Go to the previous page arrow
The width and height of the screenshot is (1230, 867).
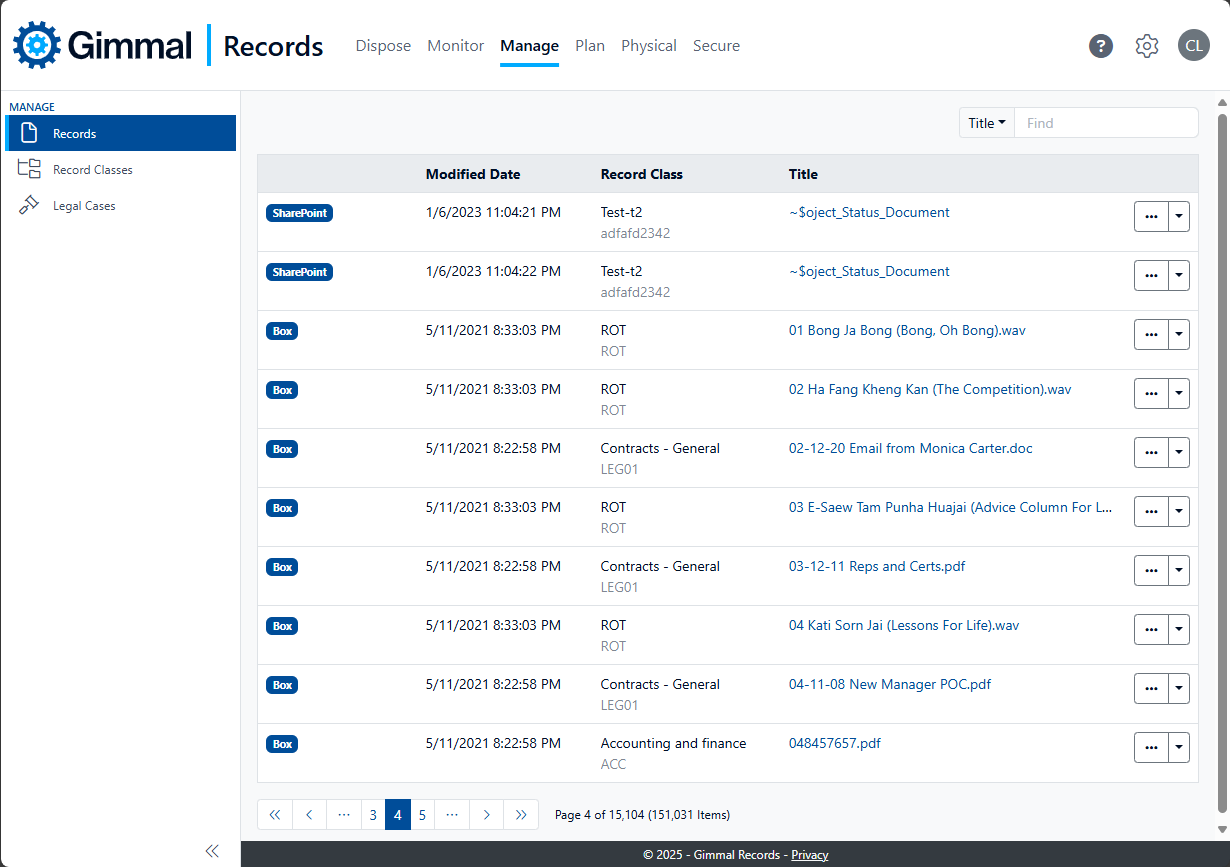tap(309, 815)
